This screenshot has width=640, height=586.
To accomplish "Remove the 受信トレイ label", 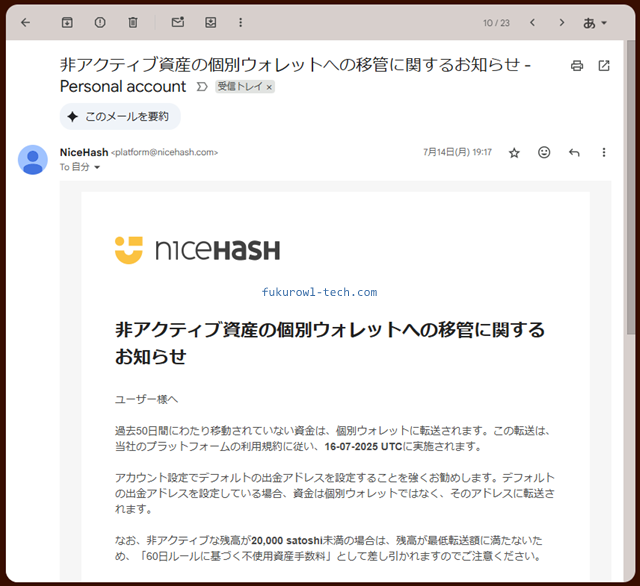I will (269, 87).
